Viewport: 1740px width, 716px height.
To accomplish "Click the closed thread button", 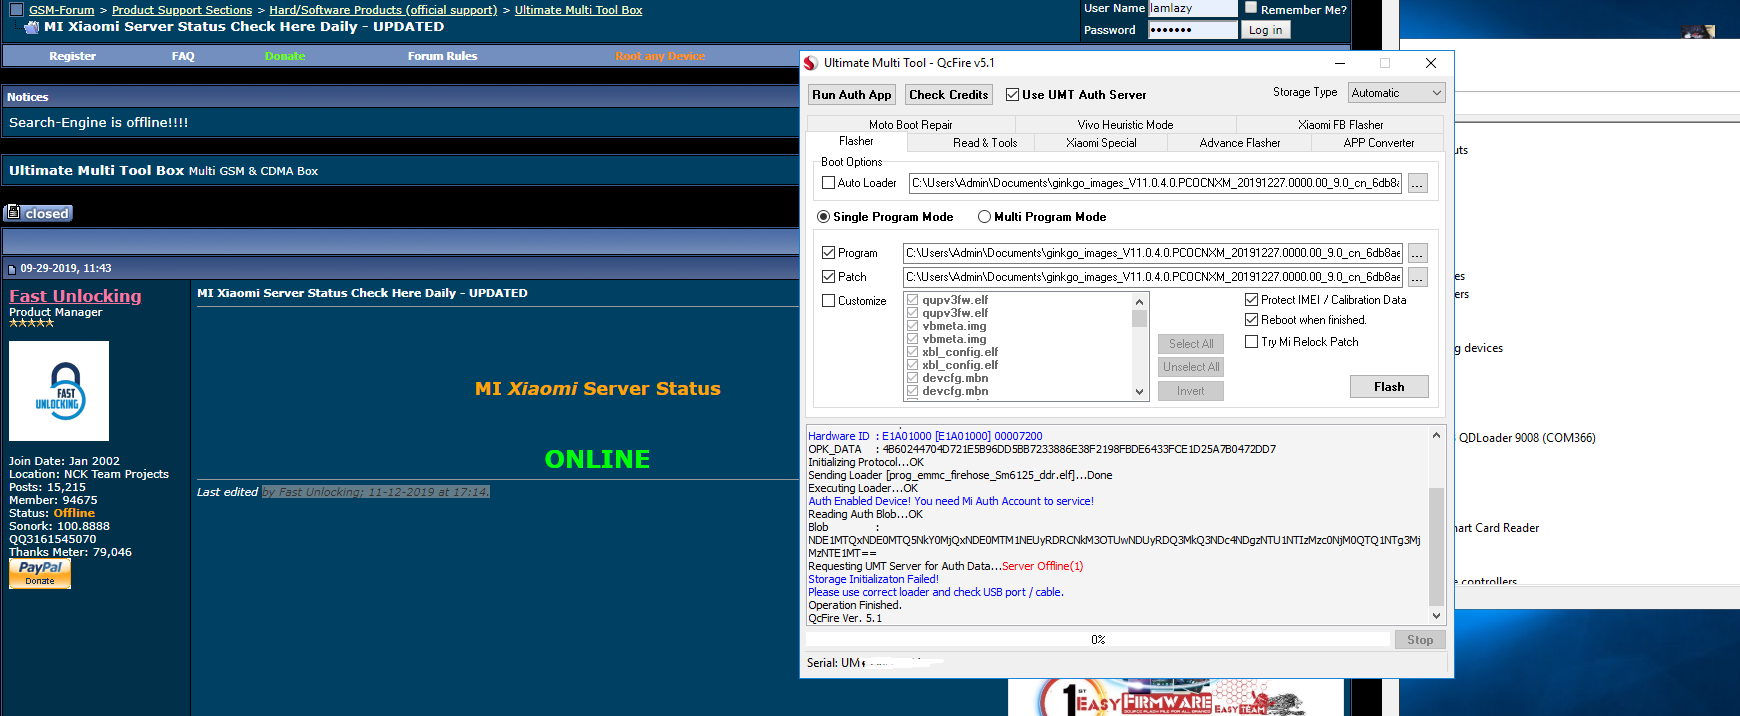I will (x=39, y=213).
